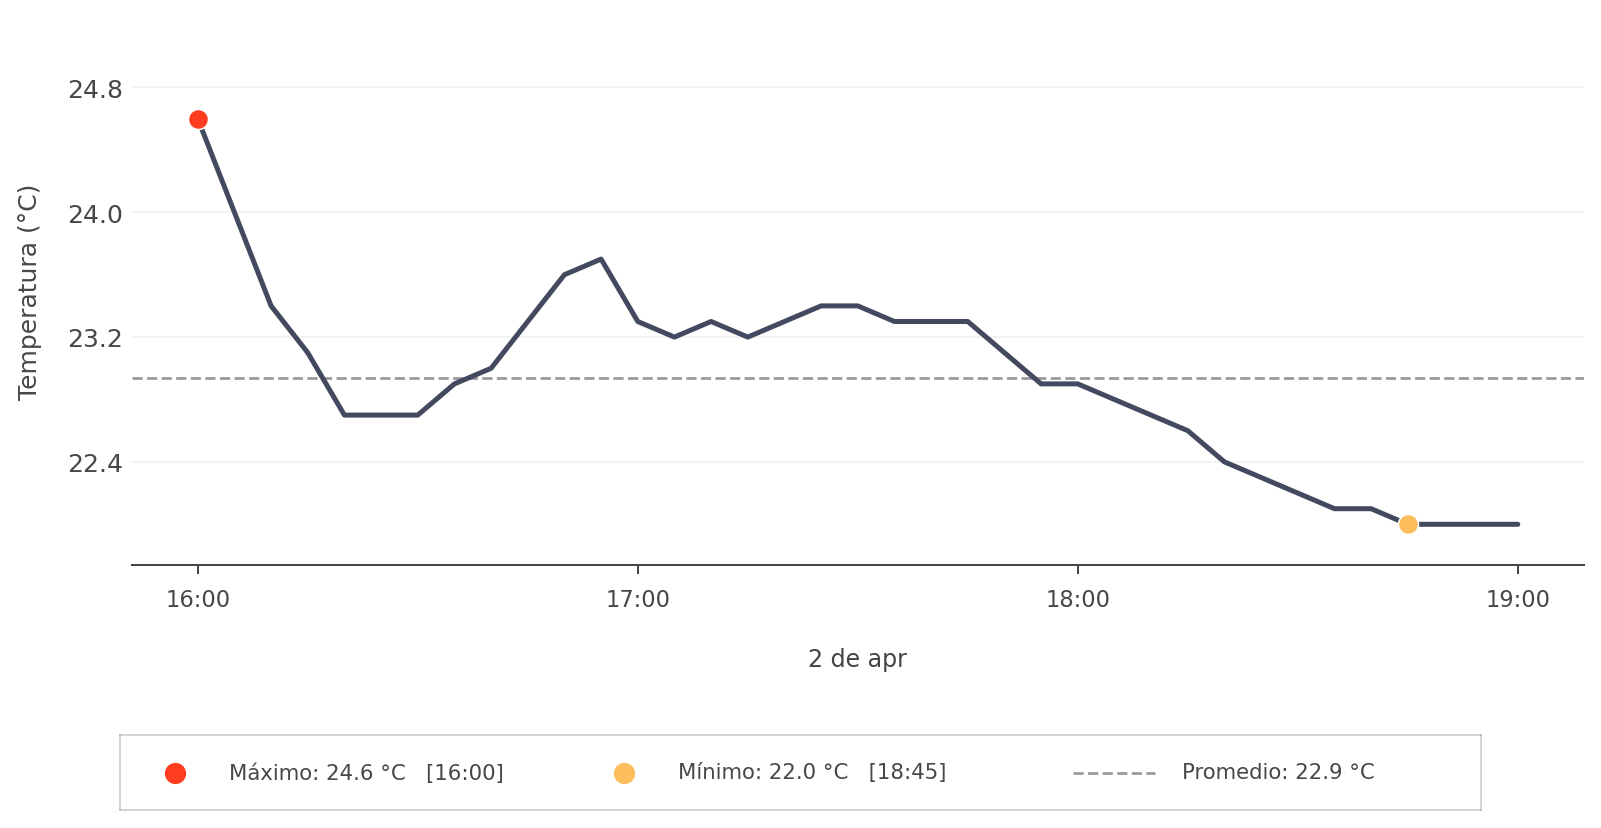Click the temperature line's endpoint at 19:00
The image size is (1601, 828).
[1517, 524]
